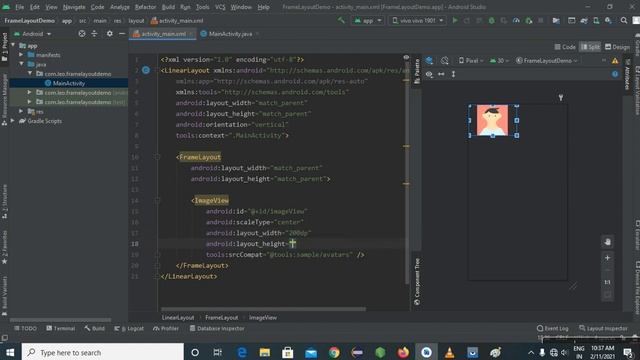The height and width of the screenshot is (360, 640).
Task: Open the Build menu
Action: (x=168, y=7)
